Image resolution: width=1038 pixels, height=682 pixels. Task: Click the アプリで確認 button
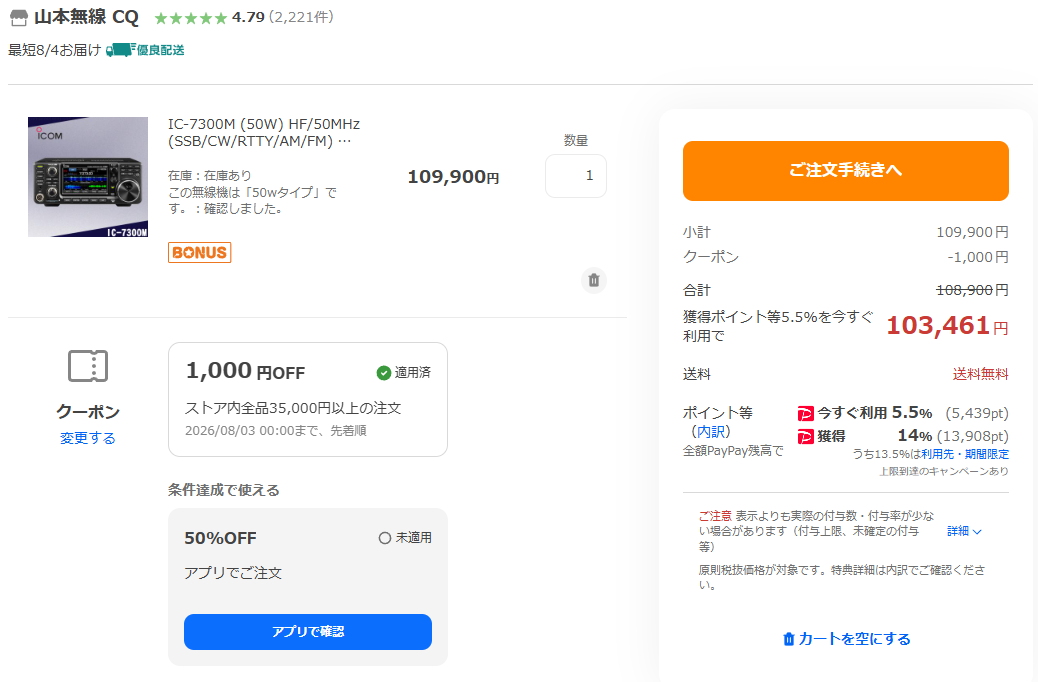pos(308,632)
